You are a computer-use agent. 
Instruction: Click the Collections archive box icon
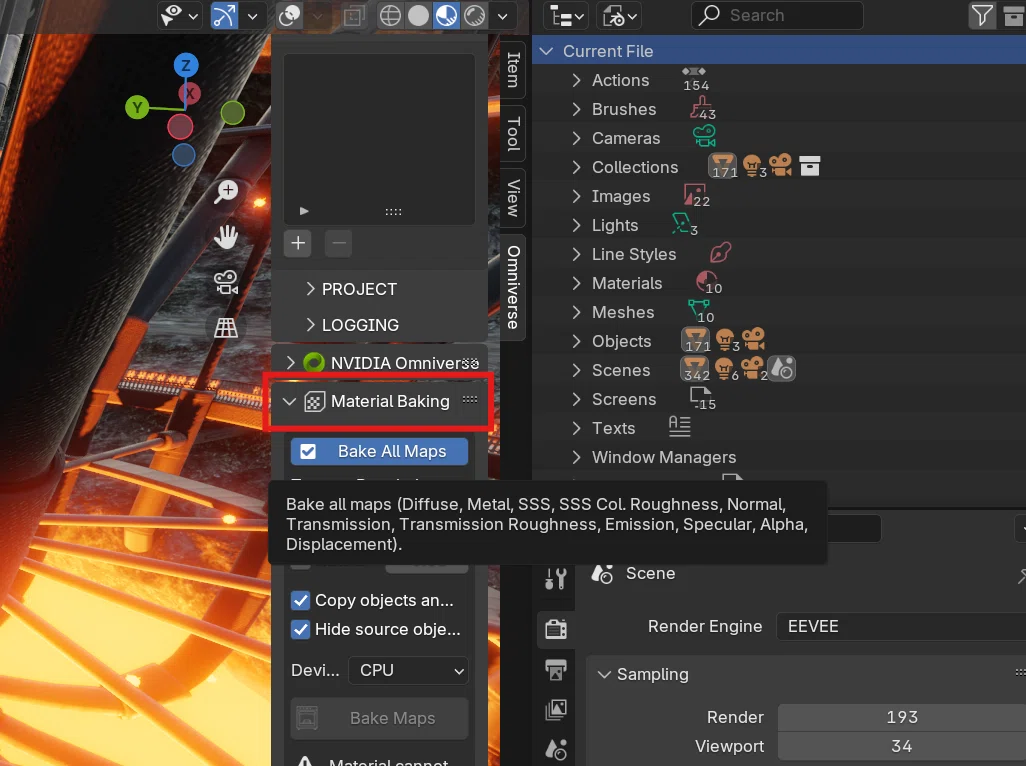pyautogui.click(x=809, y=166)
